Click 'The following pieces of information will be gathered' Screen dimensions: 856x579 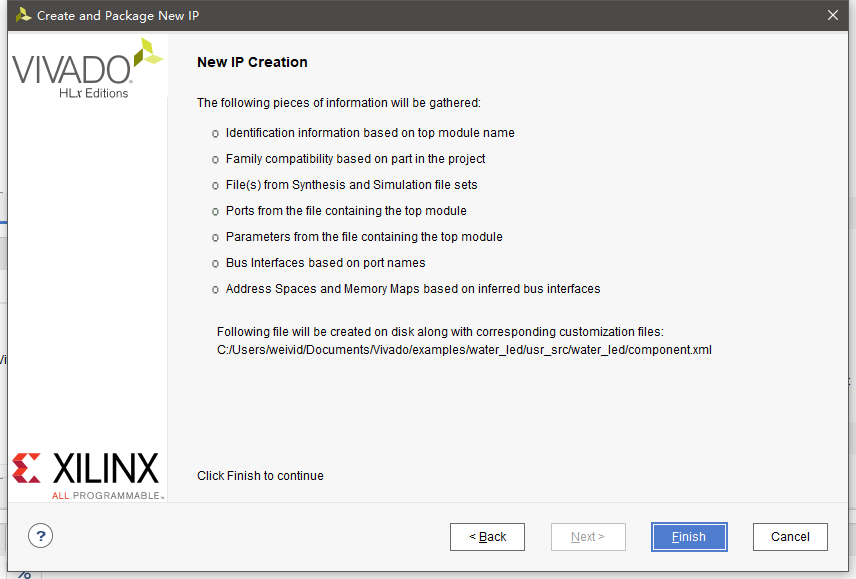338,103
